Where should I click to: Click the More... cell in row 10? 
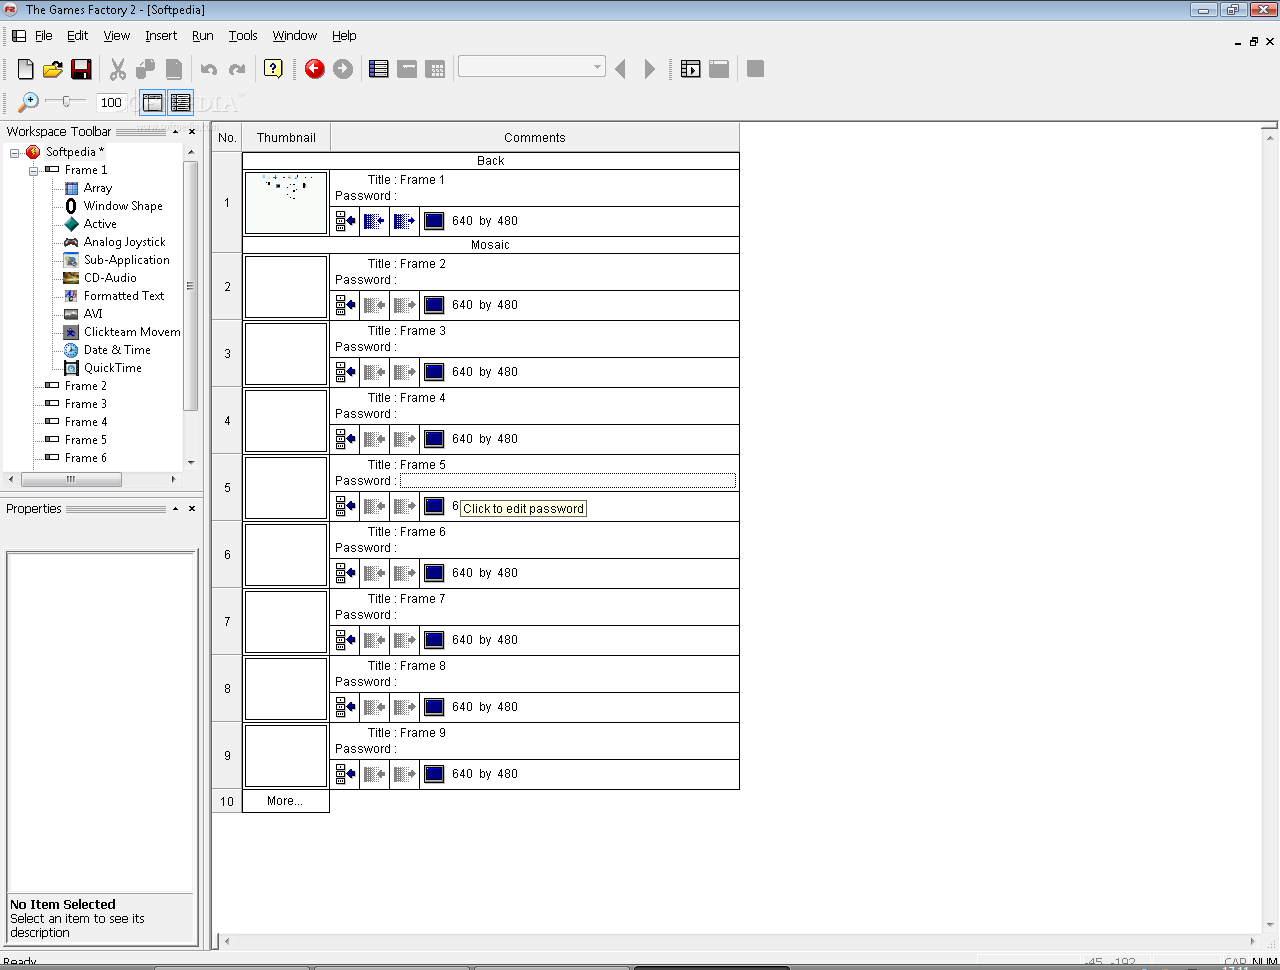point(285,801)
